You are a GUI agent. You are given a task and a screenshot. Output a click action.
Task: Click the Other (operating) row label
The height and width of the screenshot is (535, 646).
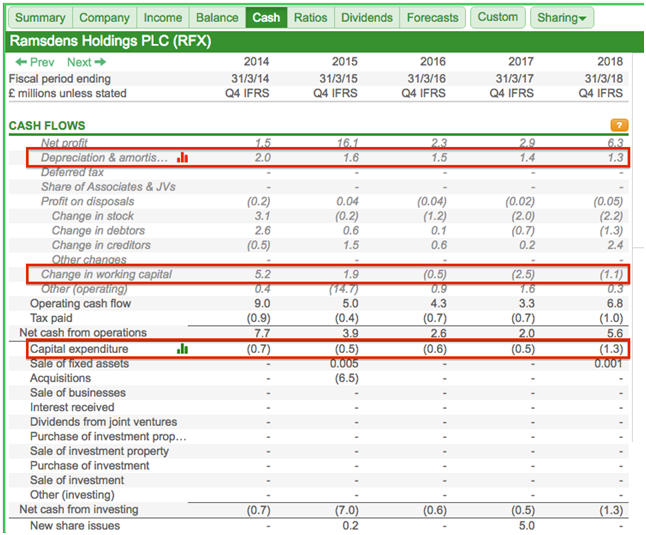[x=84, y=289]
